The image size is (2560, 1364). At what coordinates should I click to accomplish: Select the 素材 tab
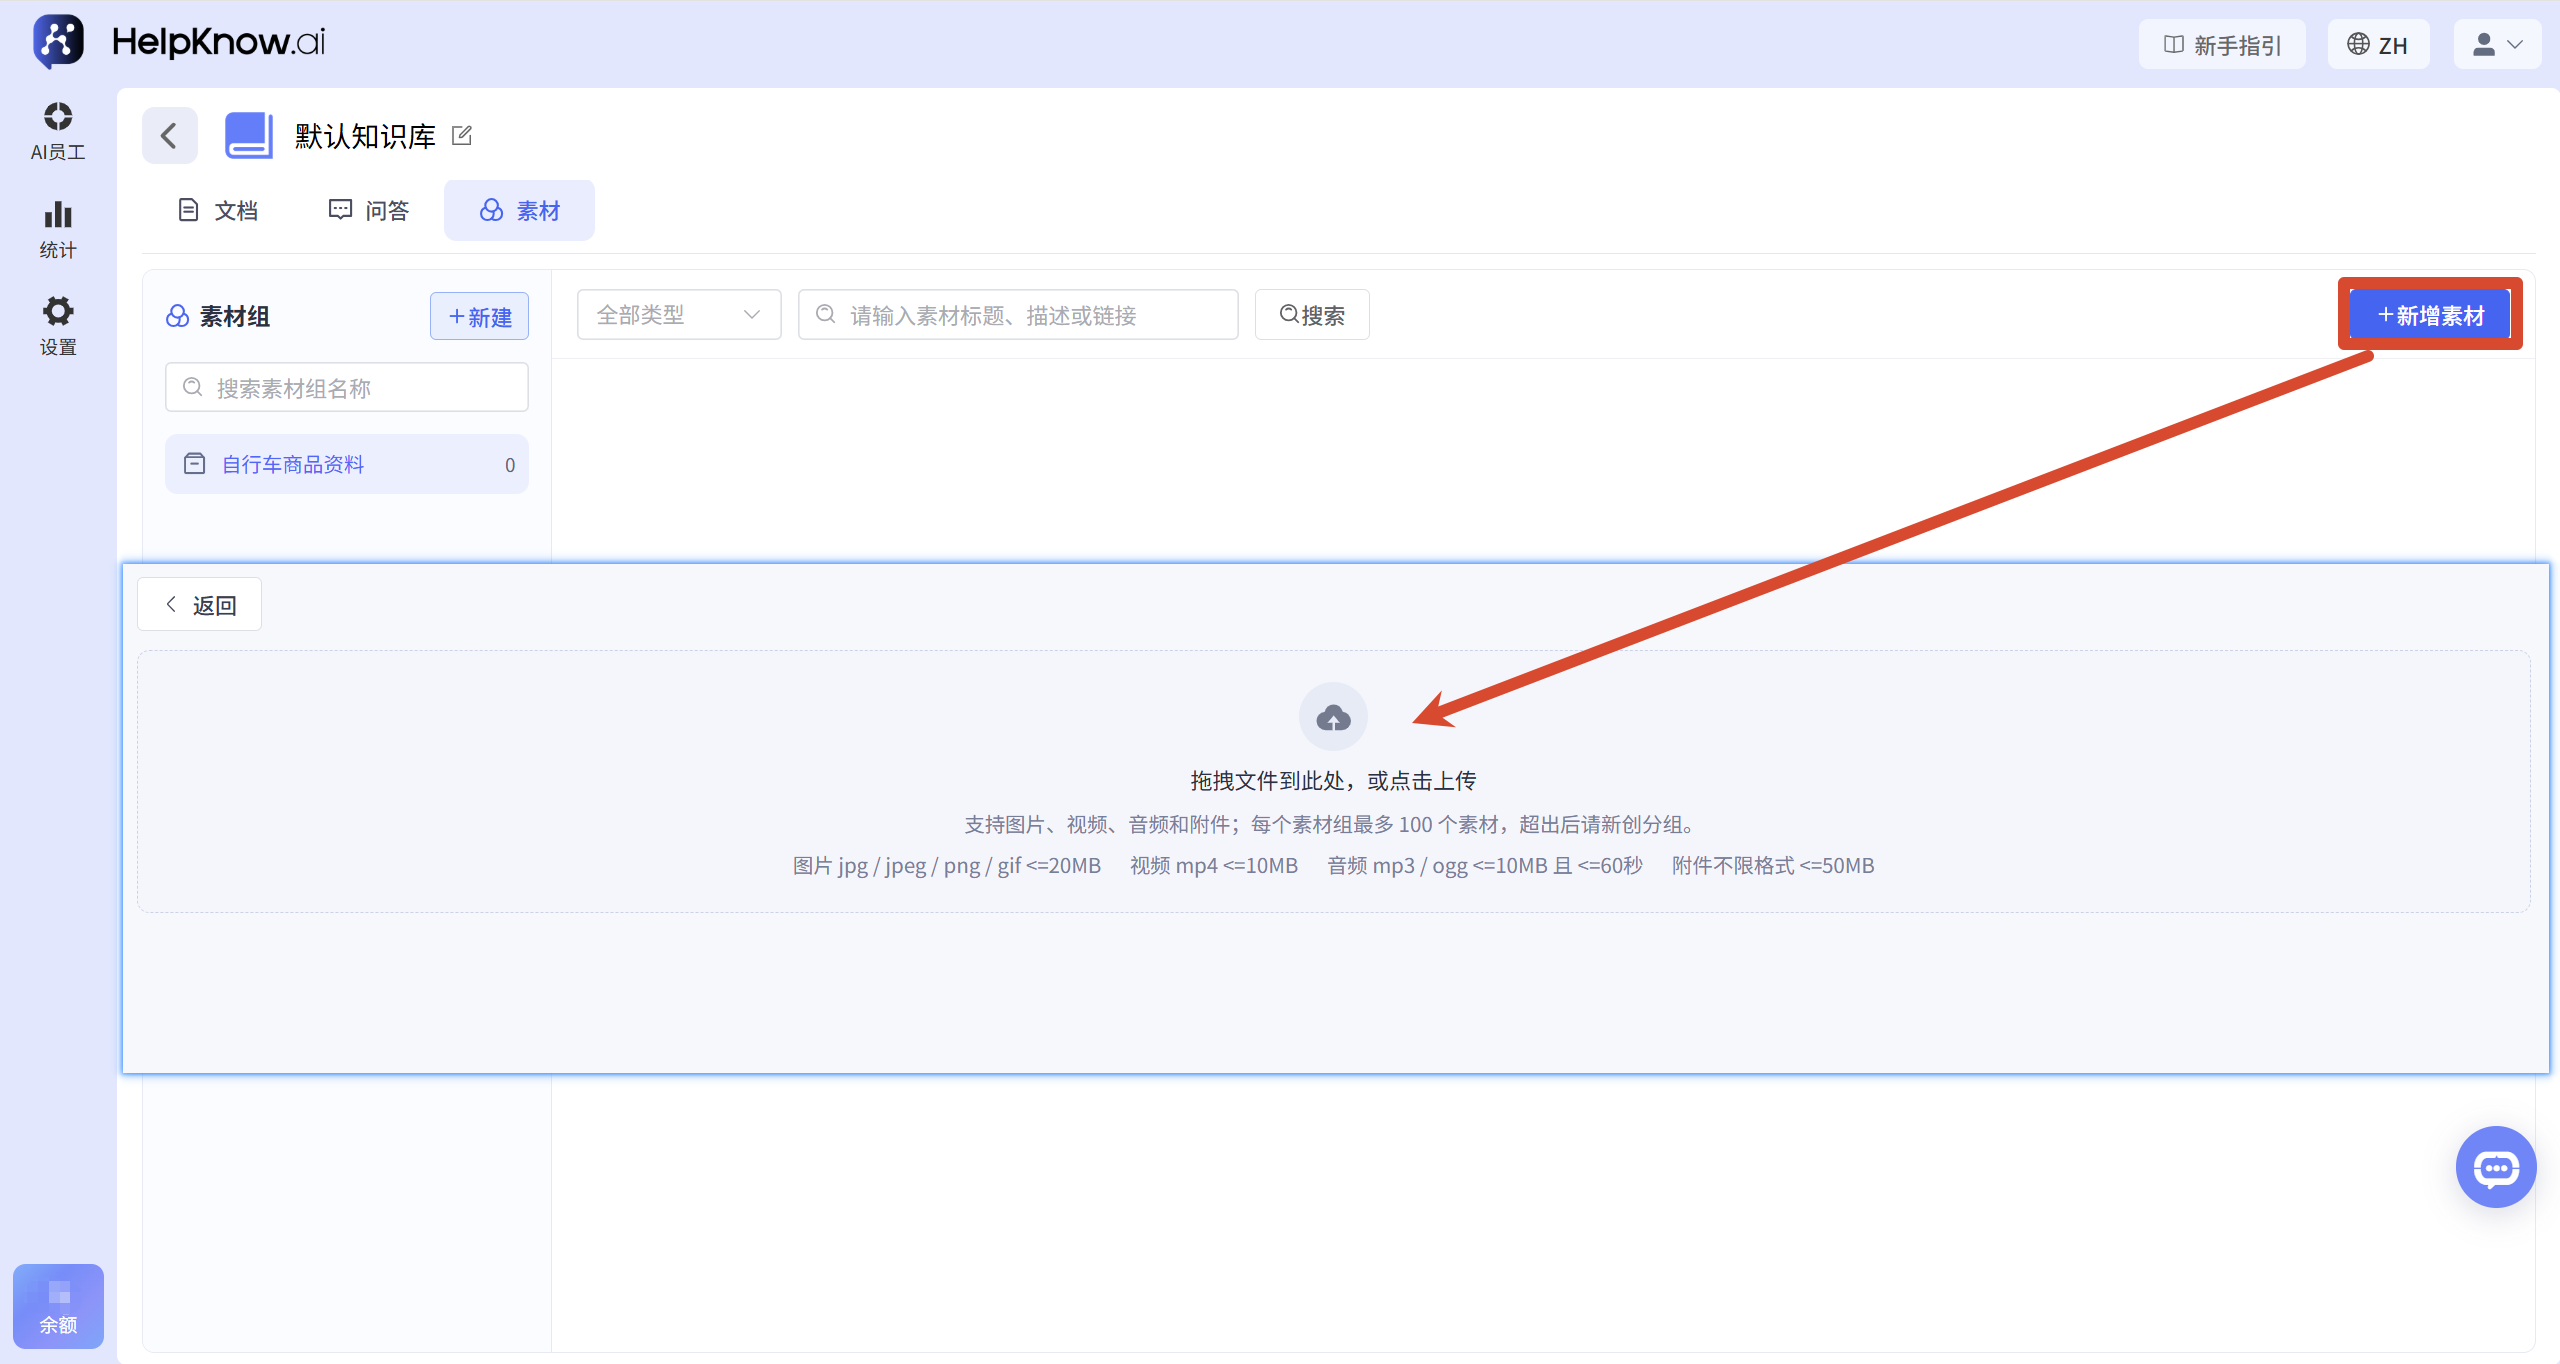[x=519, y=210]
